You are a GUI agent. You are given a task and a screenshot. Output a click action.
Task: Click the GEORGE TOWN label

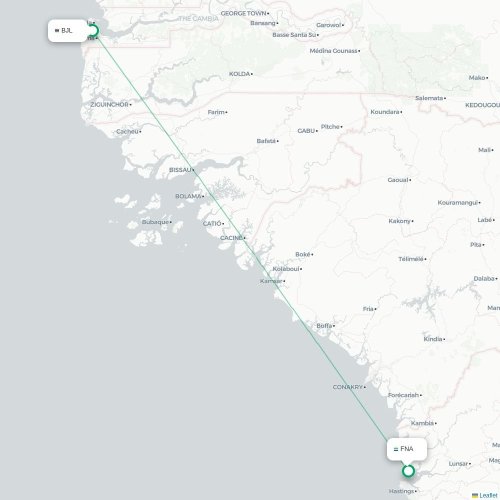[244, 13]
